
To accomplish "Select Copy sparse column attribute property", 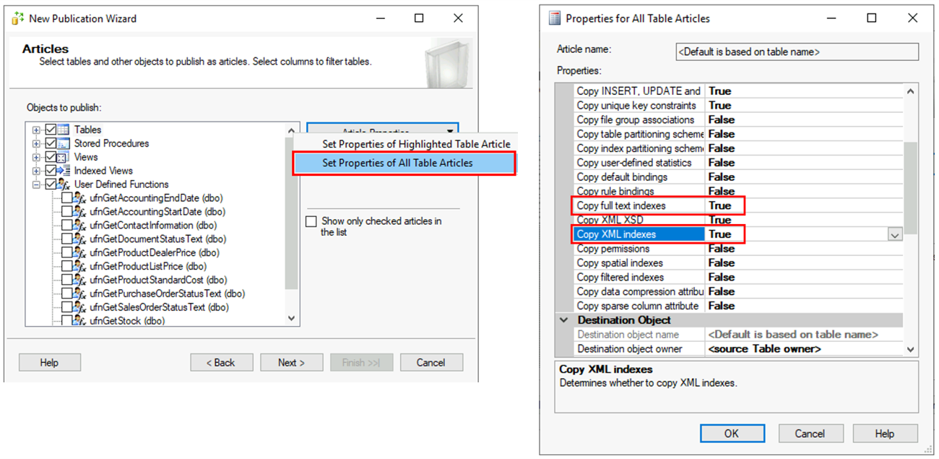I will pos(739,306).
